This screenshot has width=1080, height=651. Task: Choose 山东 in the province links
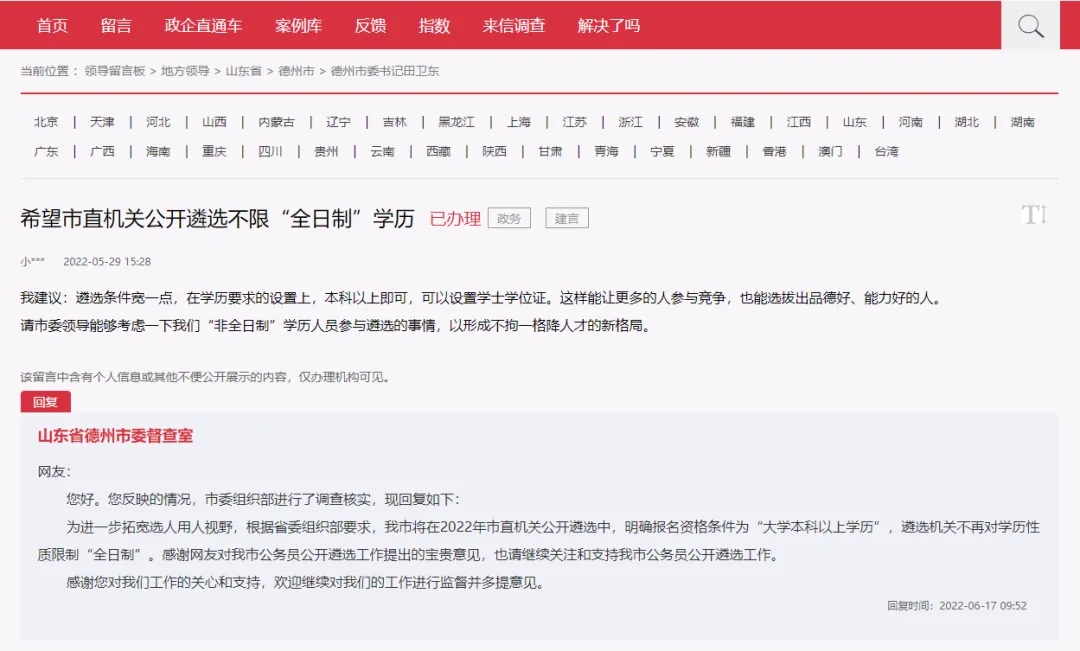point(854,120)
